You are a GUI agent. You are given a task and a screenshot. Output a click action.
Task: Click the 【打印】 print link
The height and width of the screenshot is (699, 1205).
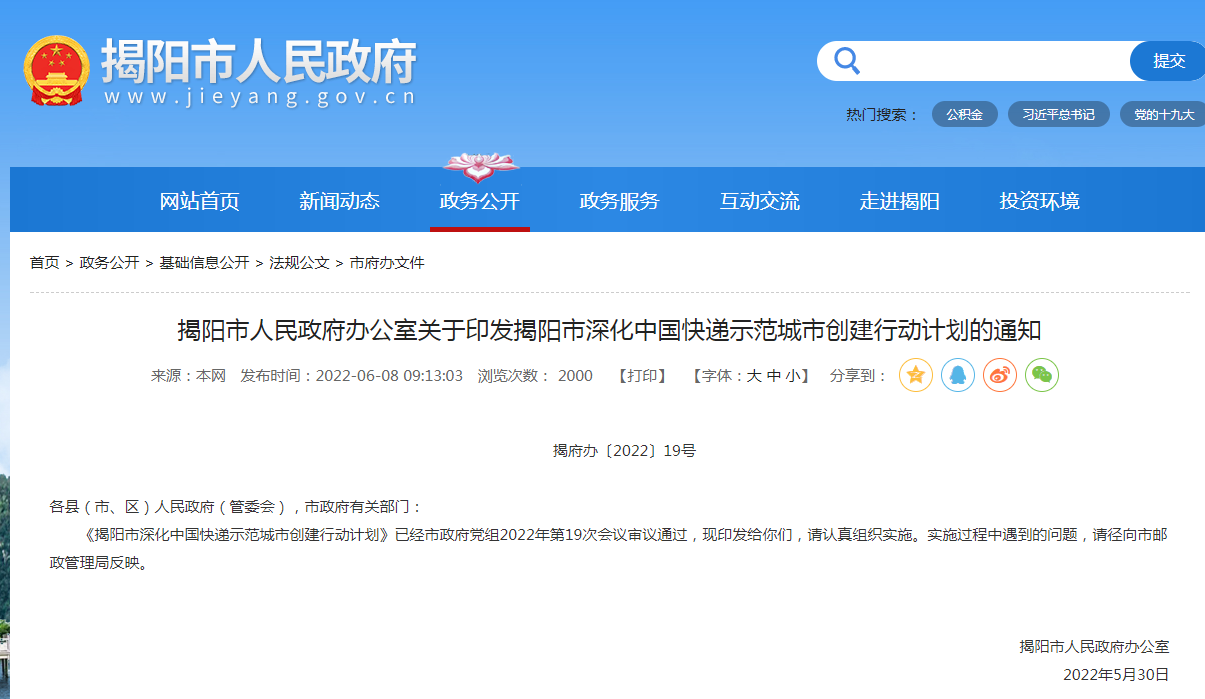pyautogui.click(x=642, y=376)
